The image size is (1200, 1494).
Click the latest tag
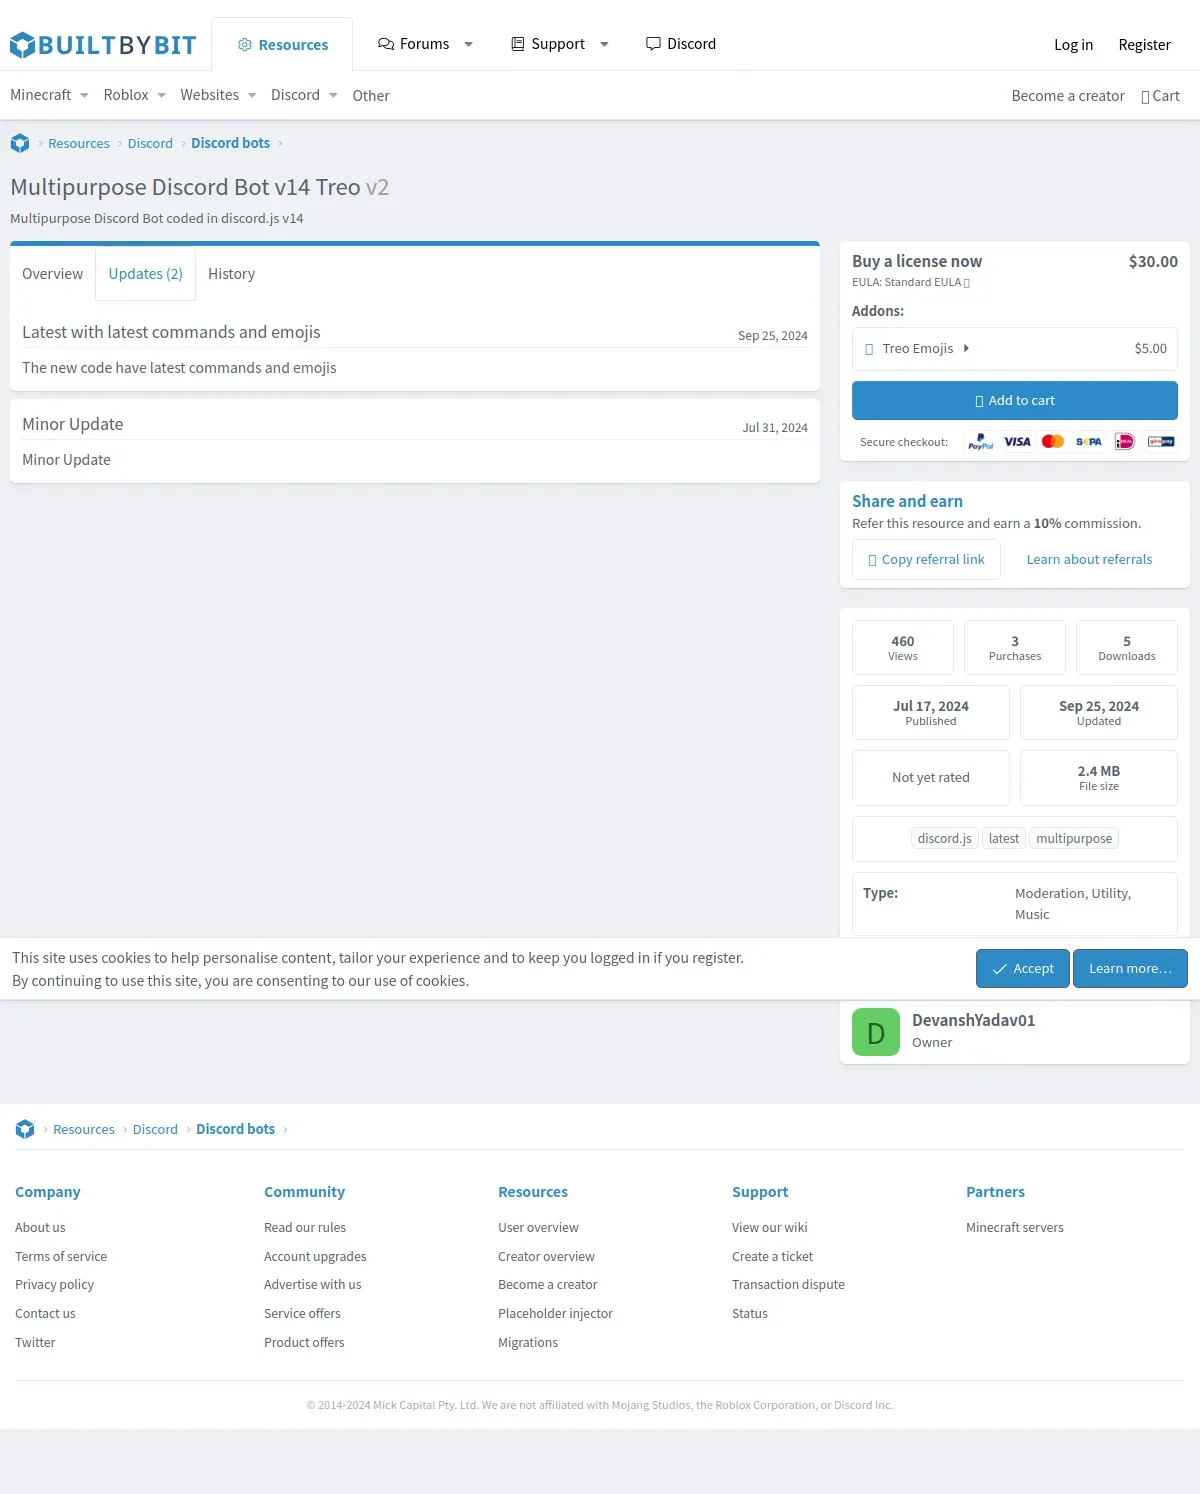(x=1004, y=838)
